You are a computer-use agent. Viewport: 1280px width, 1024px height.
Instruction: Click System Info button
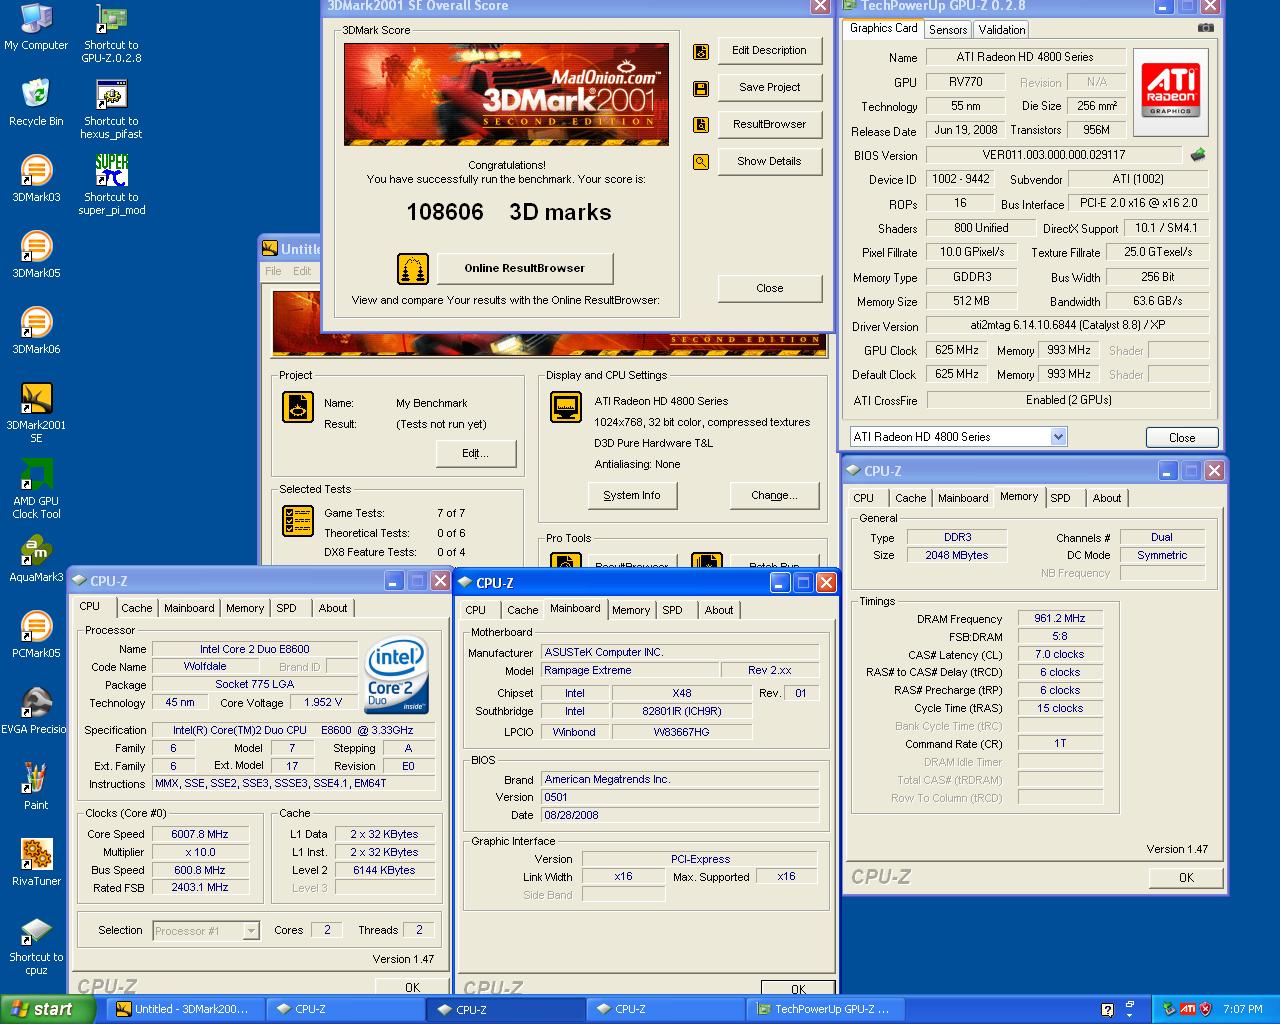(632, 496)
